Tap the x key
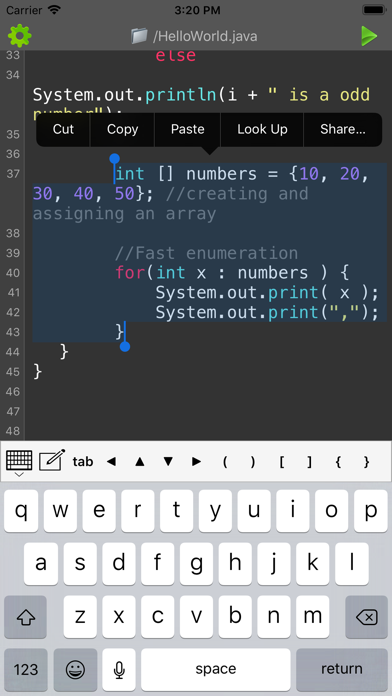The height and width of the screenshot is (696, 392). point(119,617)
